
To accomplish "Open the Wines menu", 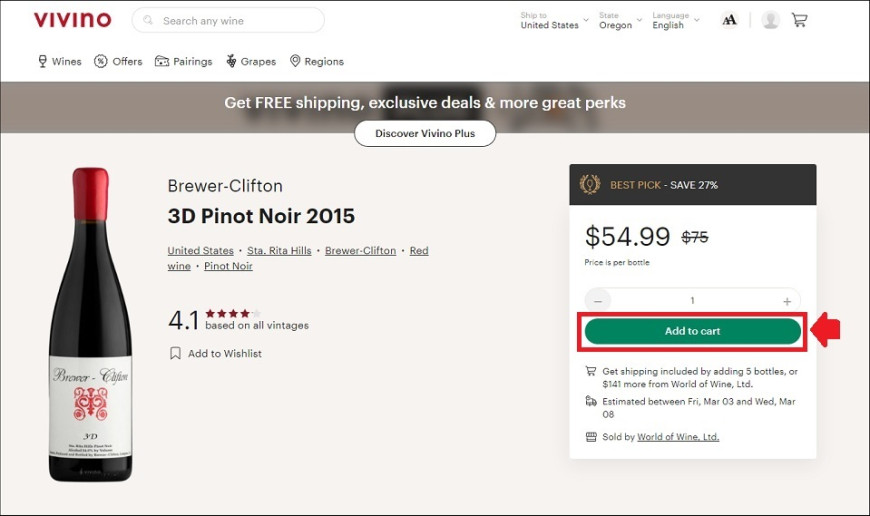I will point(59,61).
